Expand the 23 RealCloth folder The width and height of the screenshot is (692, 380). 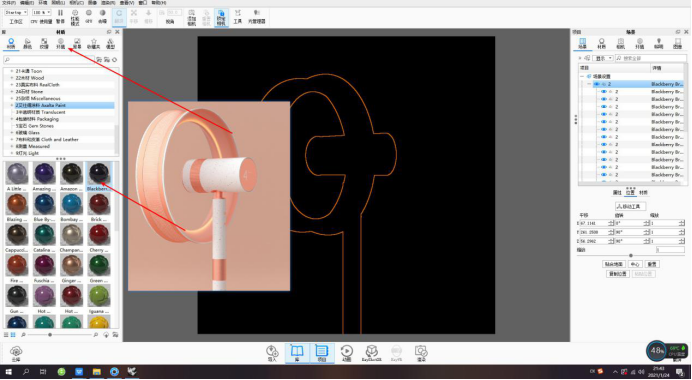click(12, 85)
